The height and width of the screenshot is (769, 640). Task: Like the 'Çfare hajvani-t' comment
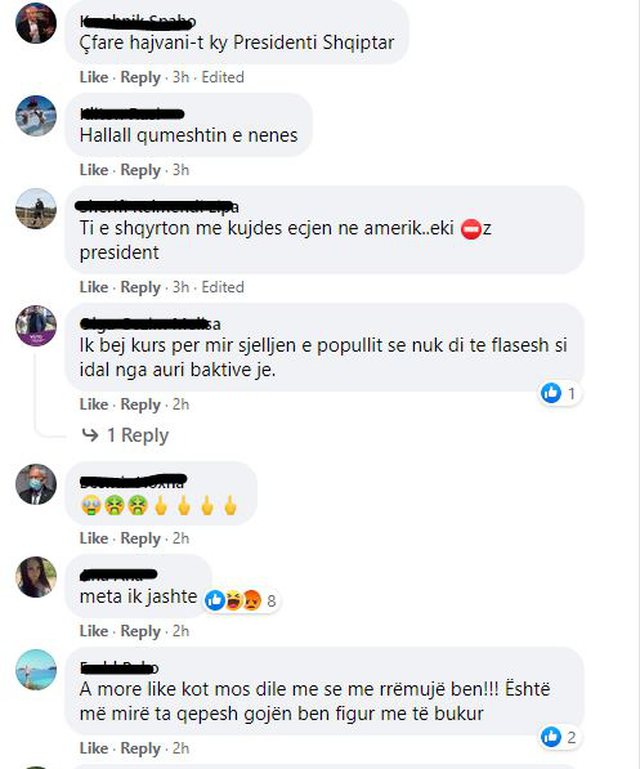94,77
